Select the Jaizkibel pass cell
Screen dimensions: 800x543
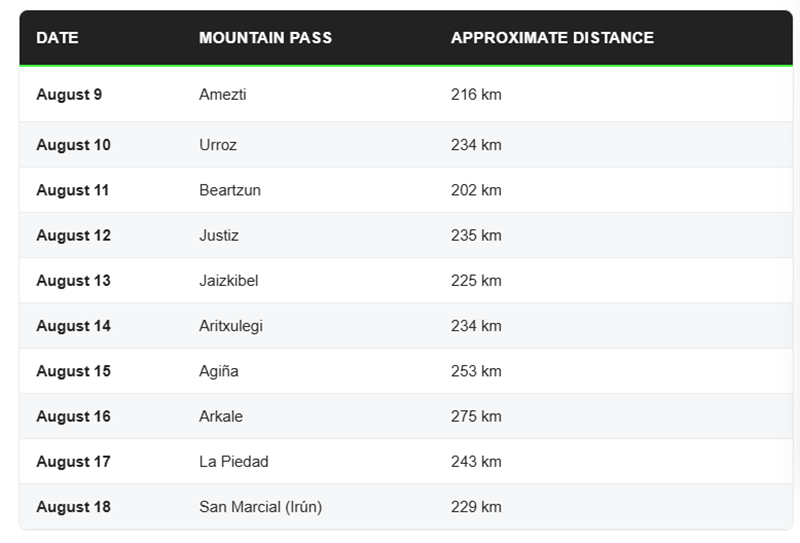click(229, 281)
